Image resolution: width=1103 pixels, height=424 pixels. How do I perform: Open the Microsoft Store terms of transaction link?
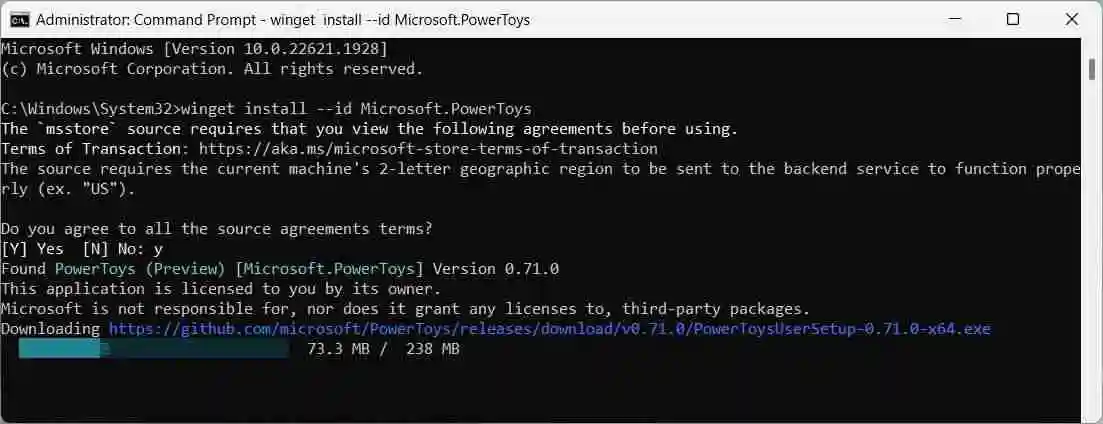tap(428, 149)
